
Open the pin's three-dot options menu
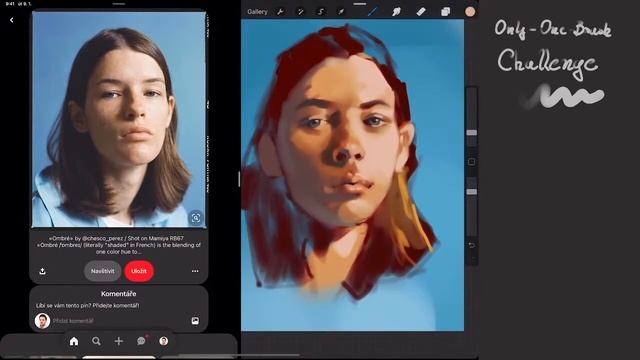pos(195,271)
